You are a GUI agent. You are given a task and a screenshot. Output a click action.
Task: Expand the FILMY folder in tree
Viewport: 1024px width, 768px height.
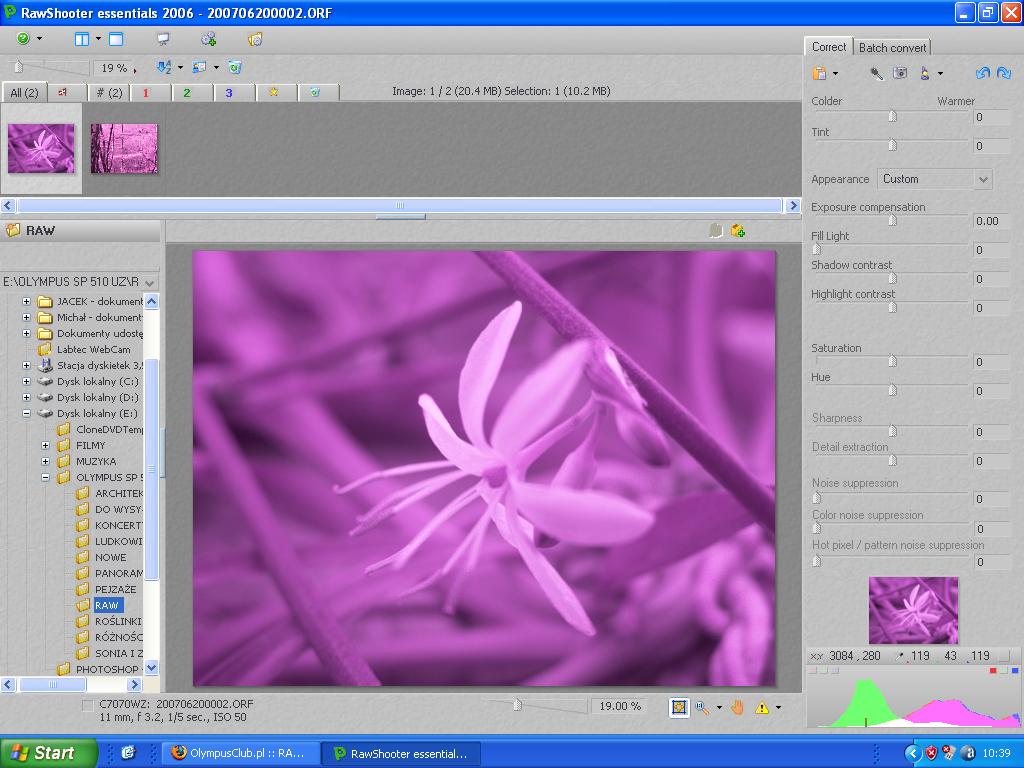coord(46,445)
